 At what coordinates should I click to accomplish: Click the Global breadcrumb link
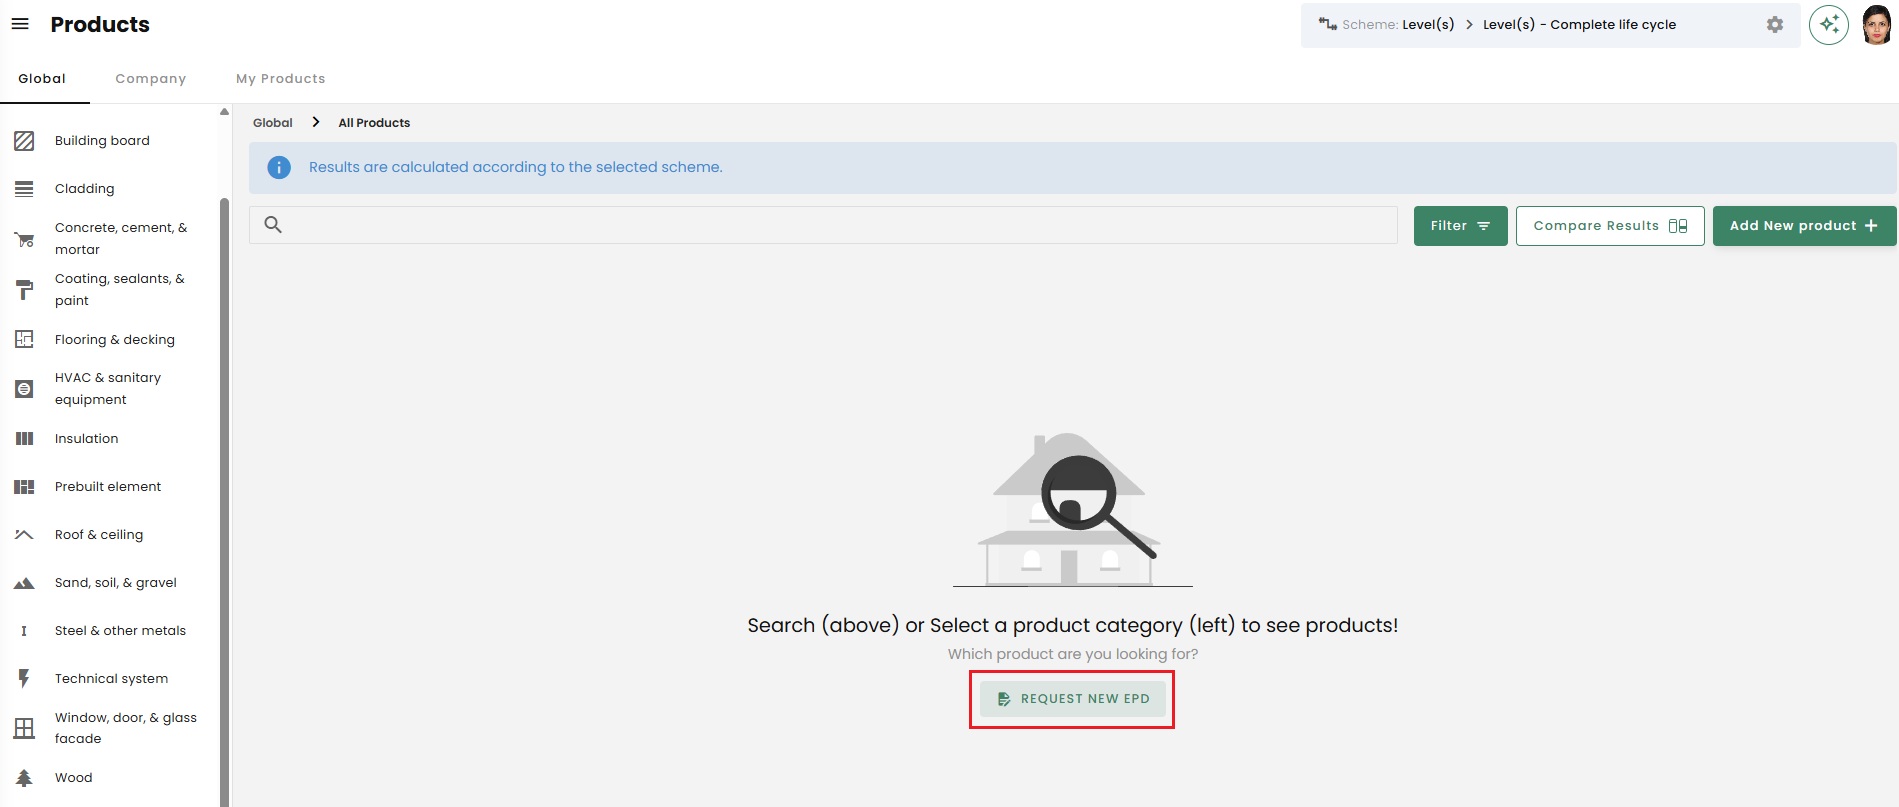pyautogui.click(x=272, y=123)
